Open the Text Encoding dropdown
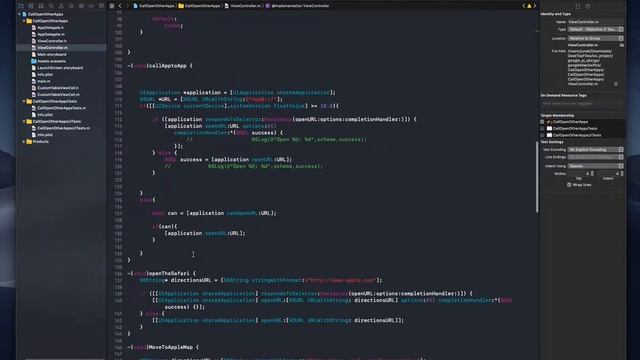Screen dimensions: 640x360 (596, 150)
